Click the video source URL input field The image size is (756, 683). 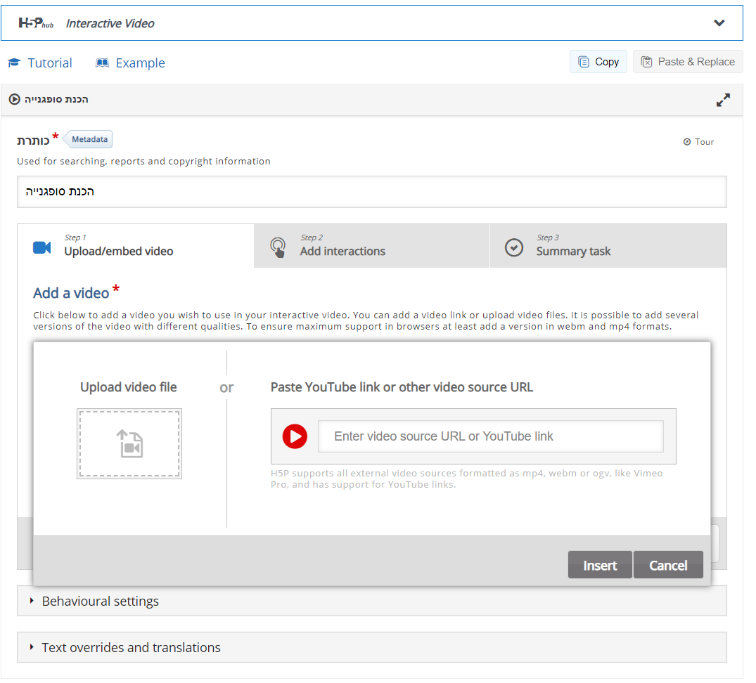pyautogui.click(x=490, y=436)
